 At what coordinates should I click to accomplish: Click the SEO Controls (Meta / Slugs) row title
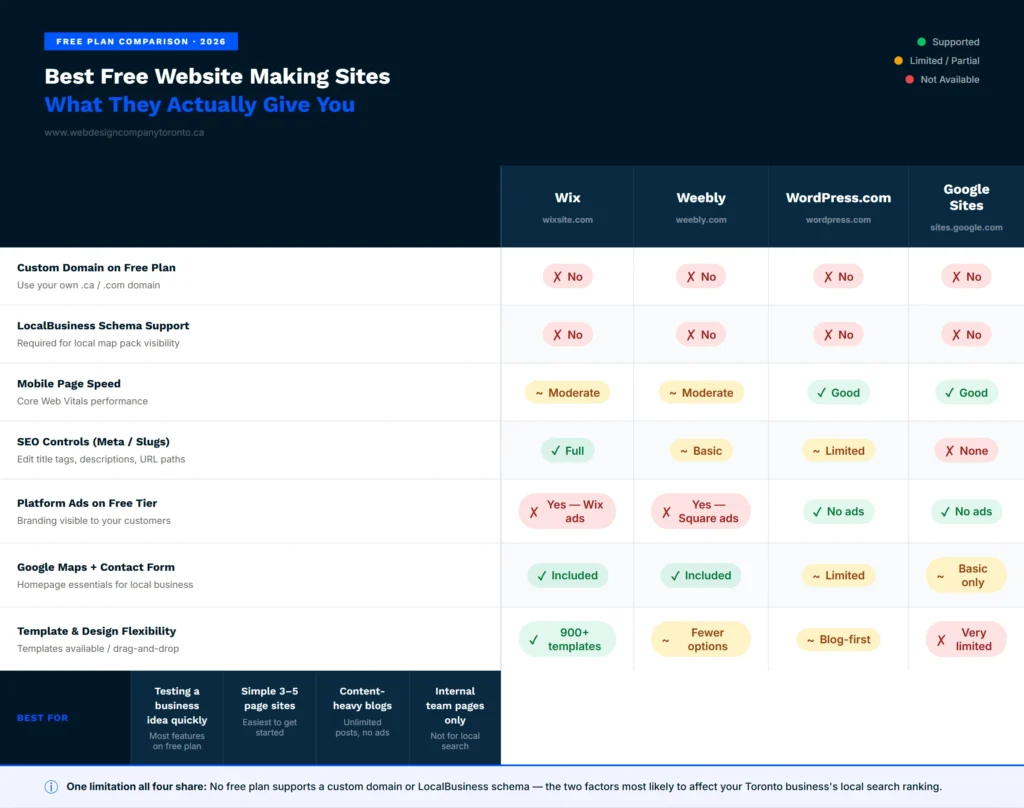(93, 442)
